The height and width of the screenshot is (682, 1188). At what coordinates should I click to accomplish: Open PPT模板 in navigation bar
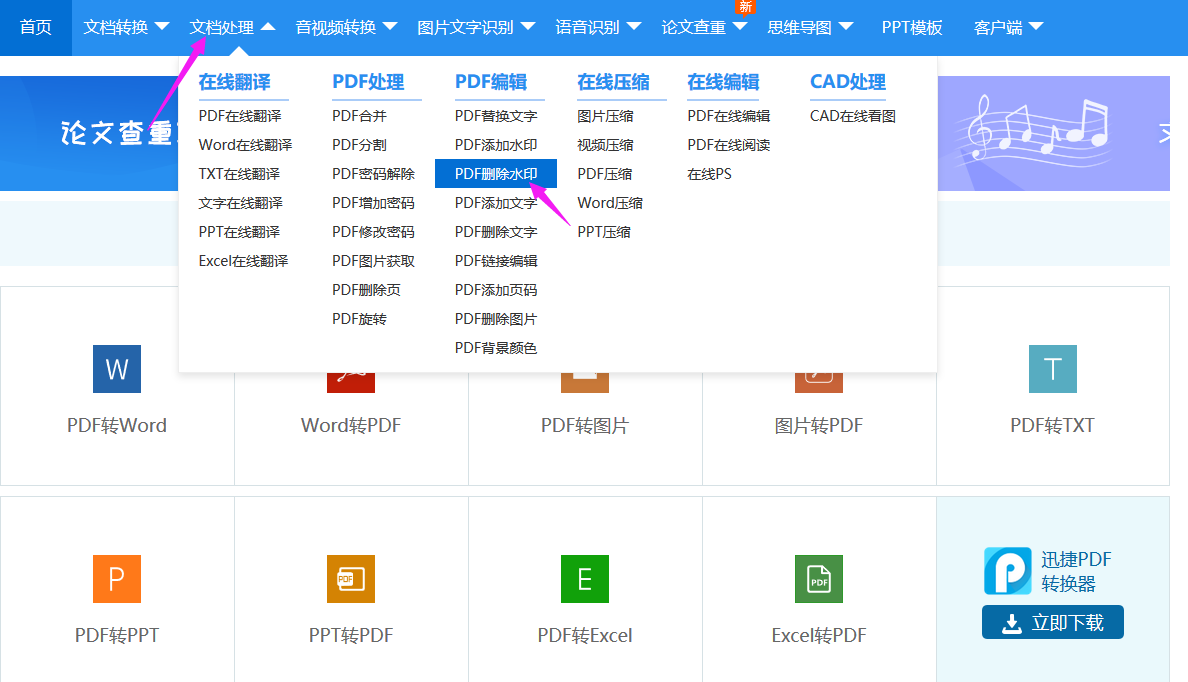tap(912, 27)
